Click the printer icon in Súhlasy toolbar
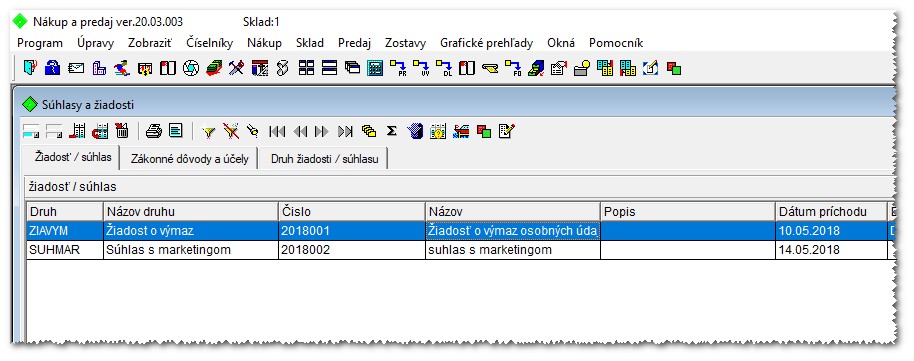The height and width of the screenshot is (361, 914). (x=154, y=131)
